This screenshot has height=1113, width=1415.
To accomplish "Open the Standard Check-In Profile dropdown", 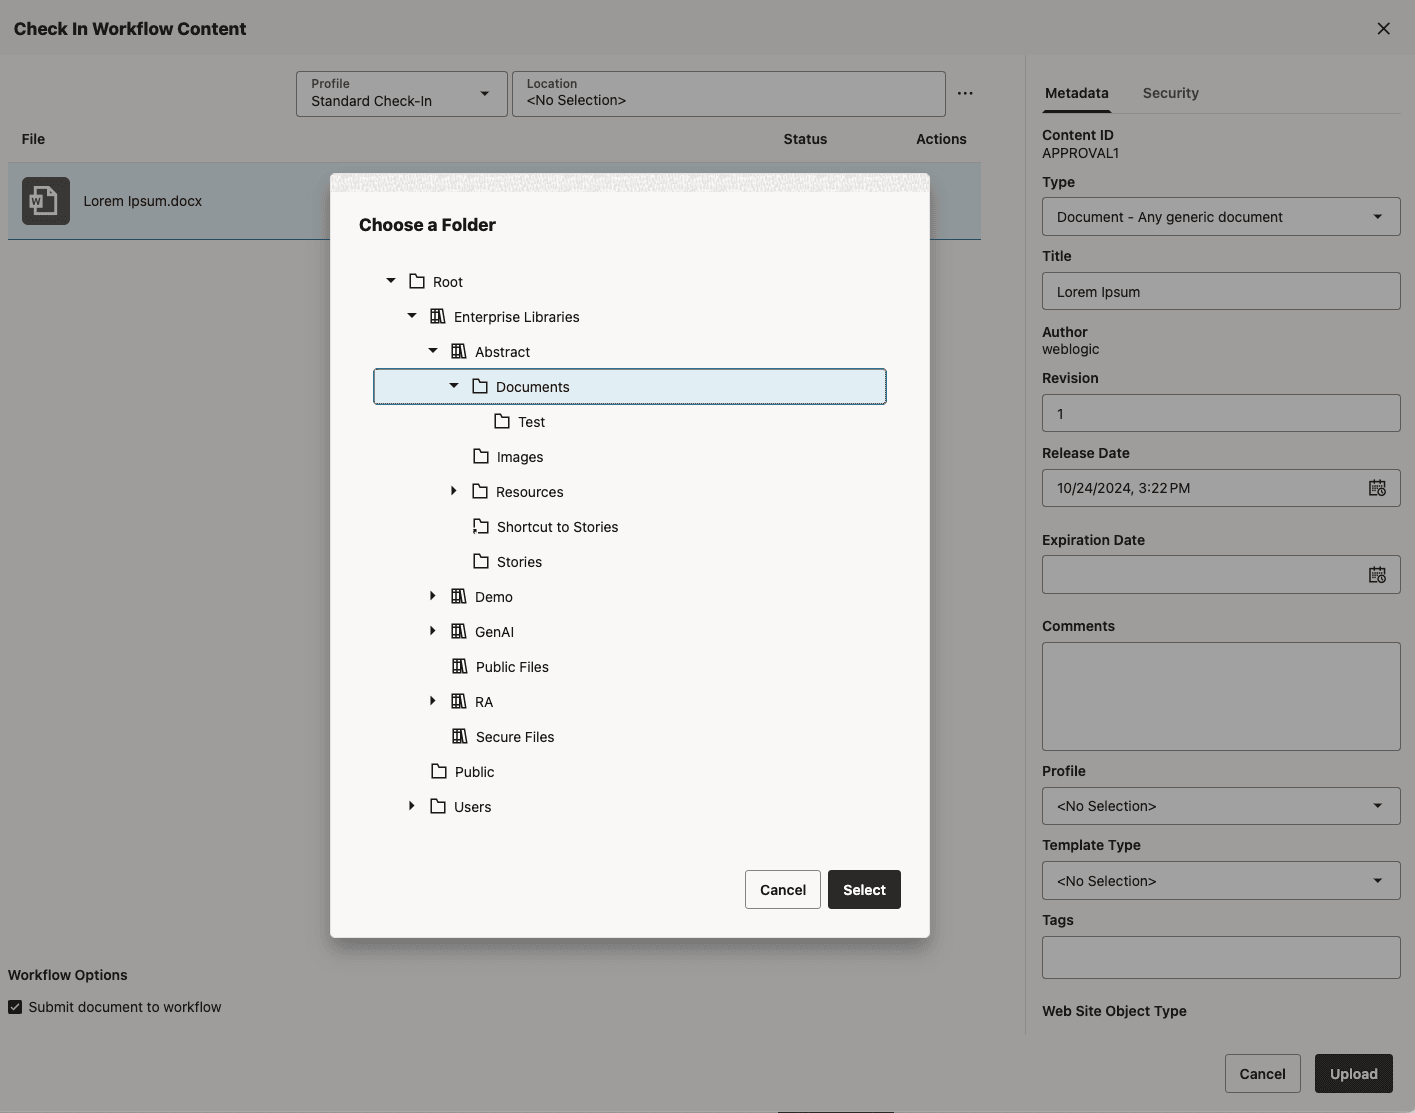I will [402, 94].
